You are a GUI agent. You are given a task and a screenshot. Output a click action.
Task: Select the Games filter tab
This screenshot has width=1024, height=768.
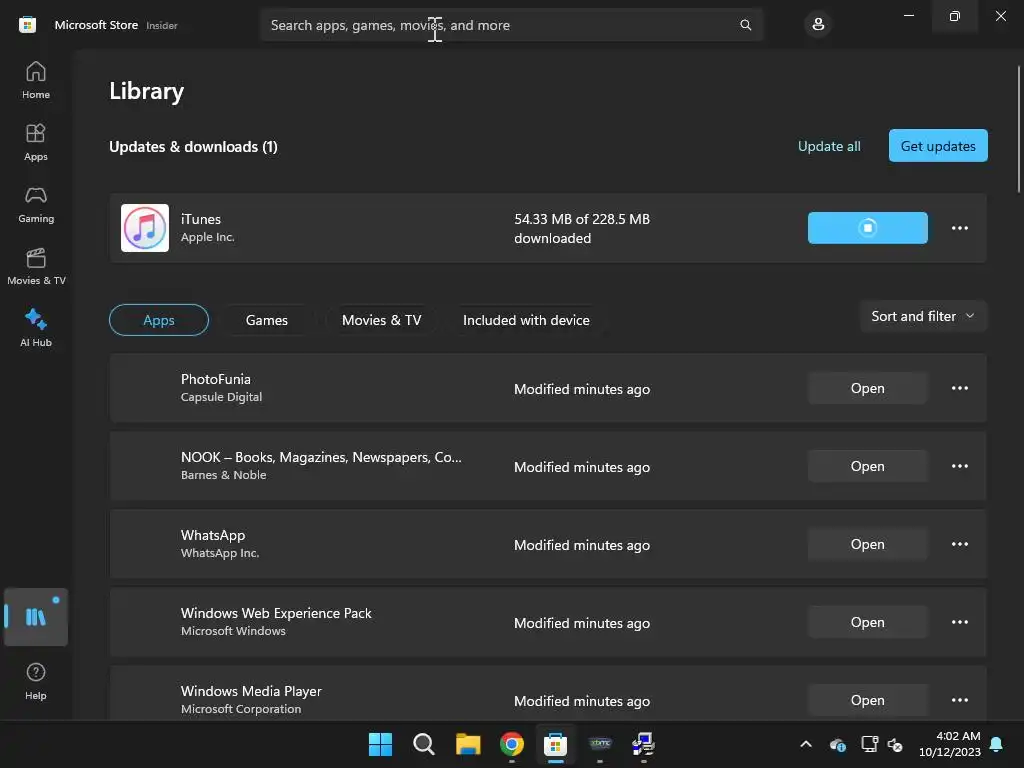(x=266, y=320)
